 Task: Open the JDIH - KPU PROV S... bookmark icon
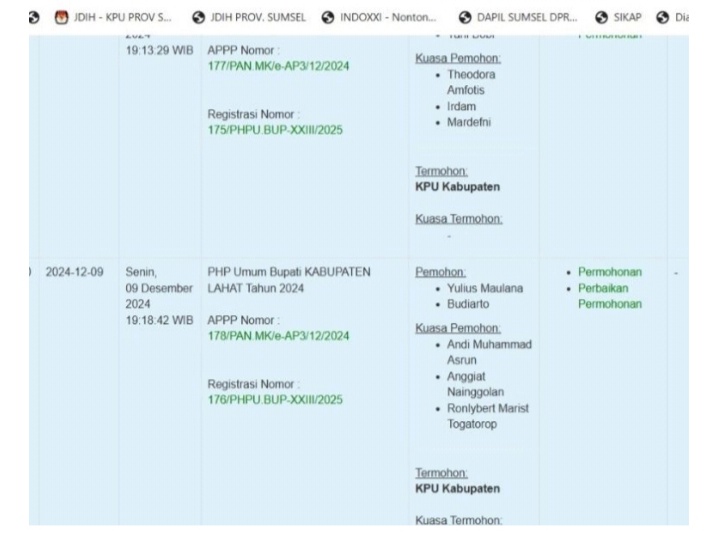(x=61, y=17)
